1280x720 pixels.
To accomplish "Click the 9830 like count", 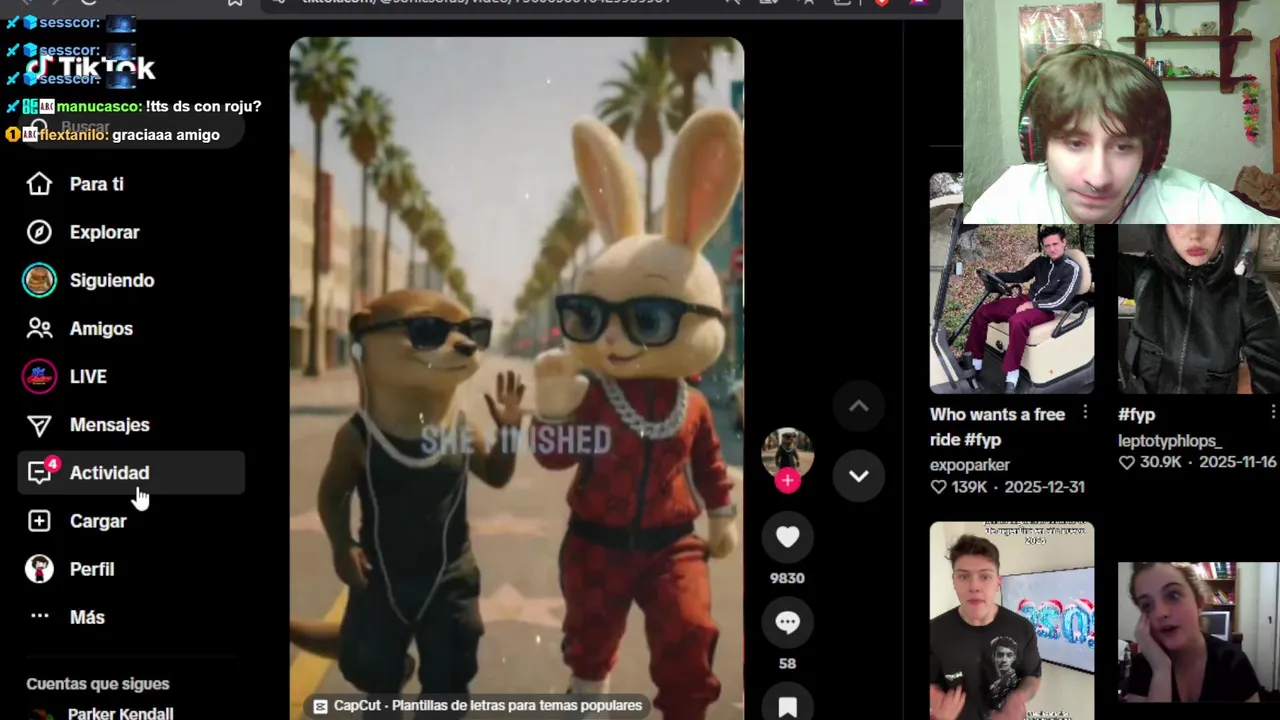I will [x=787, y=578].
